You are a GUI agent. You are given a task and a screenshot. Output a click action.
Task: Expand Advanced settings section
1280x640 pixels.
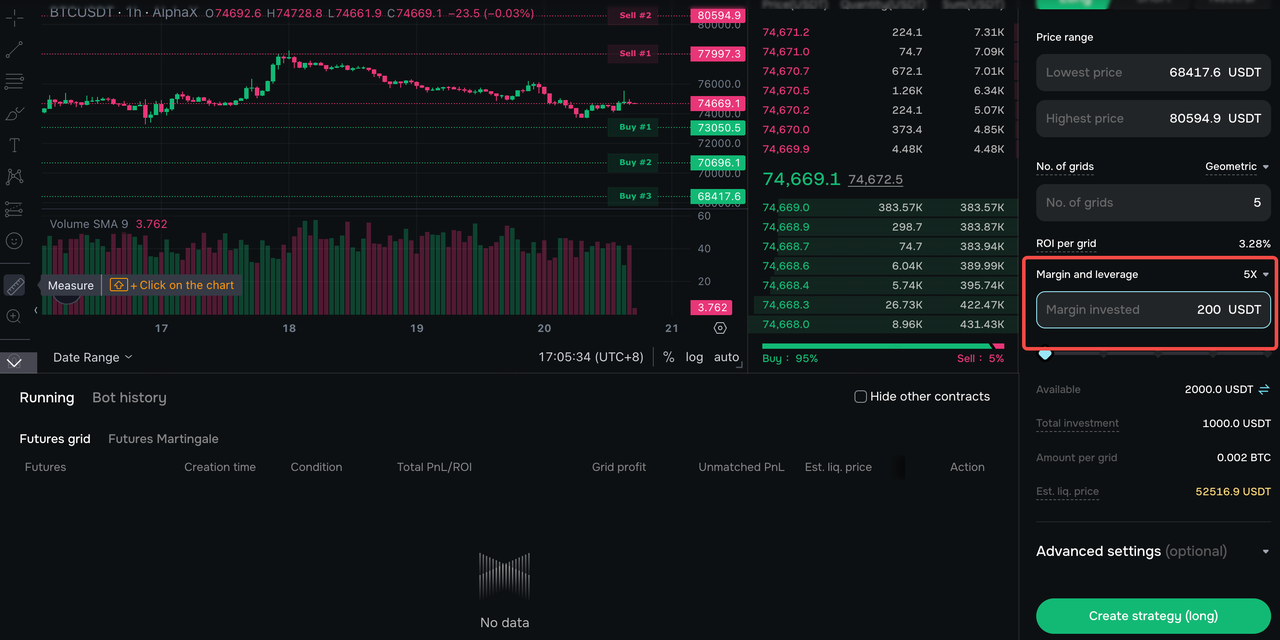point(1153,551)
